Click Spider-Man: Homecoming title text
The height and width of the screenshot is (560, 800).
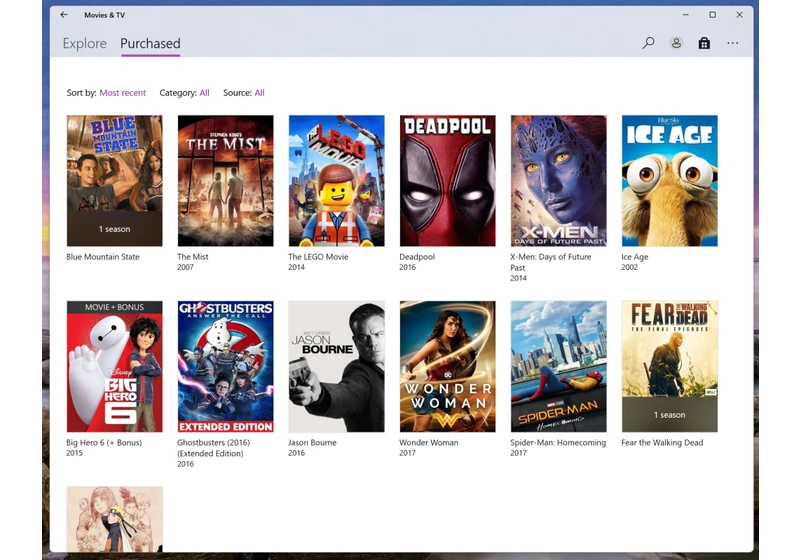click(x=558, y=442)
